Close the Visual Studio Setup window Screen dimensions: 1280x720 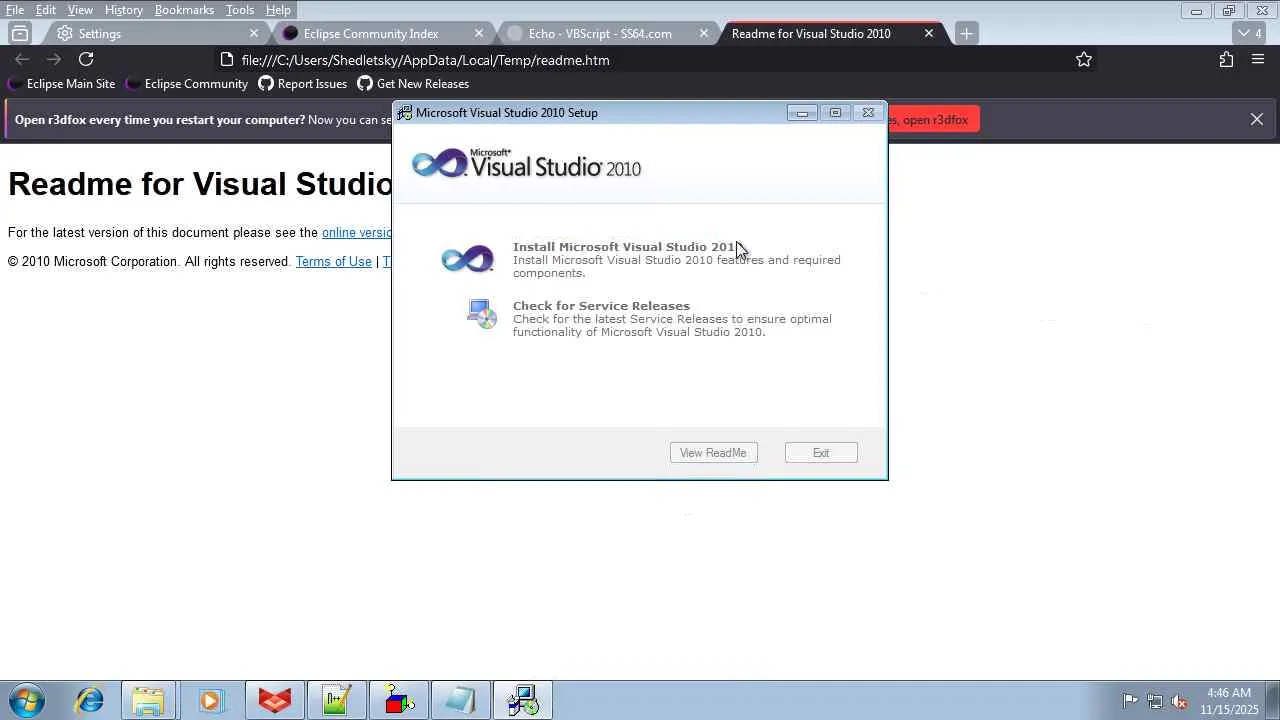coord(868,113)
